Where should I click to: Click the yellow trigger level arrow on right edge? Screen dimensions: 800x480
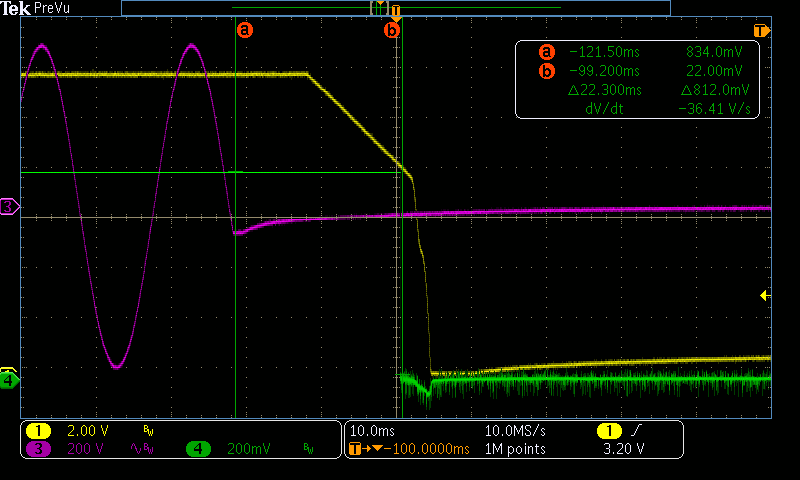[765, 295]
